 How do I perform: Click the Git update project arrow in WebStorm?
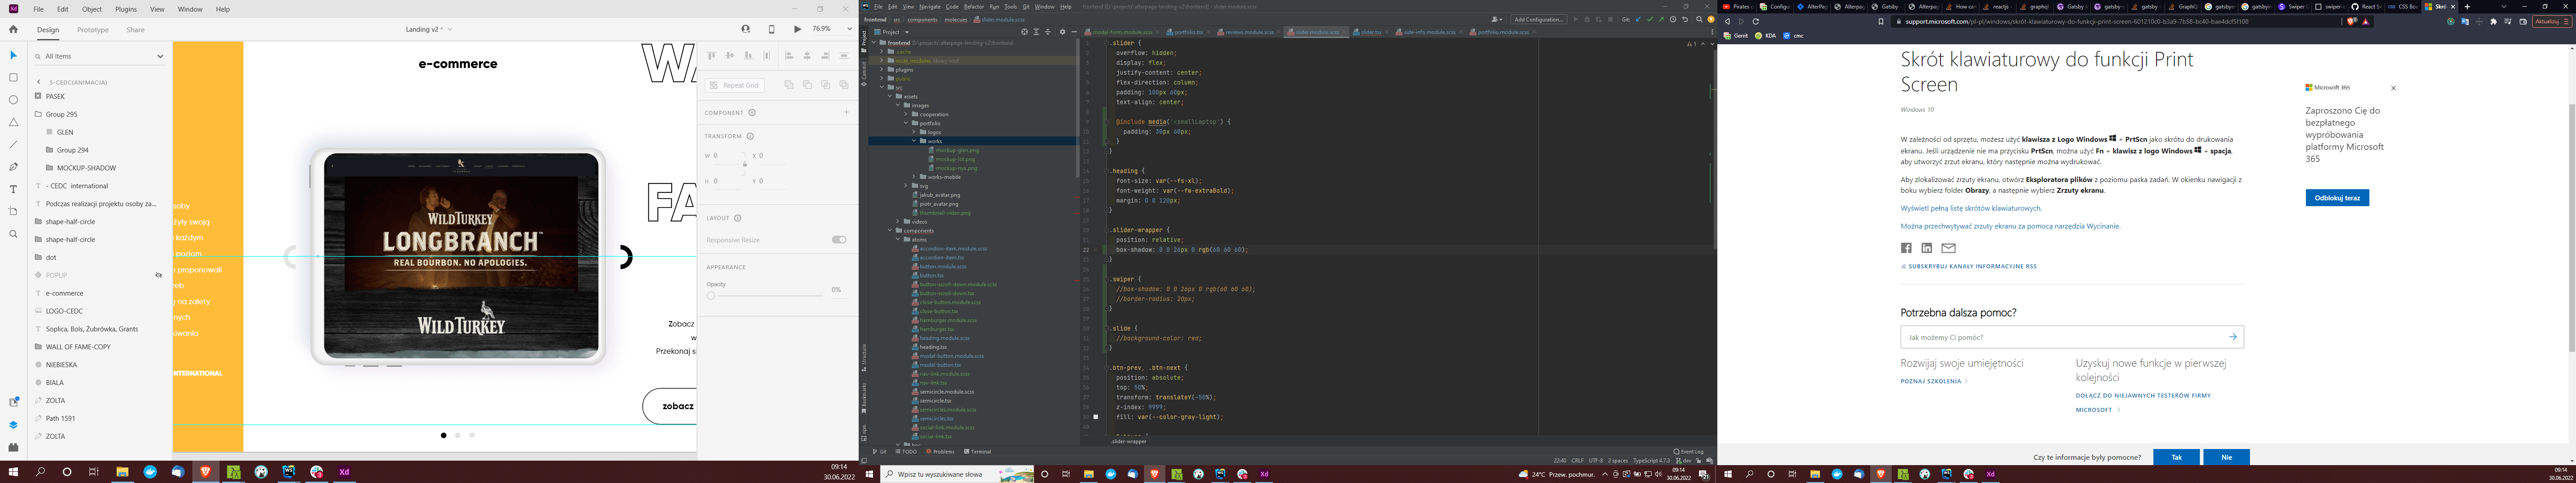point(1638,19)
